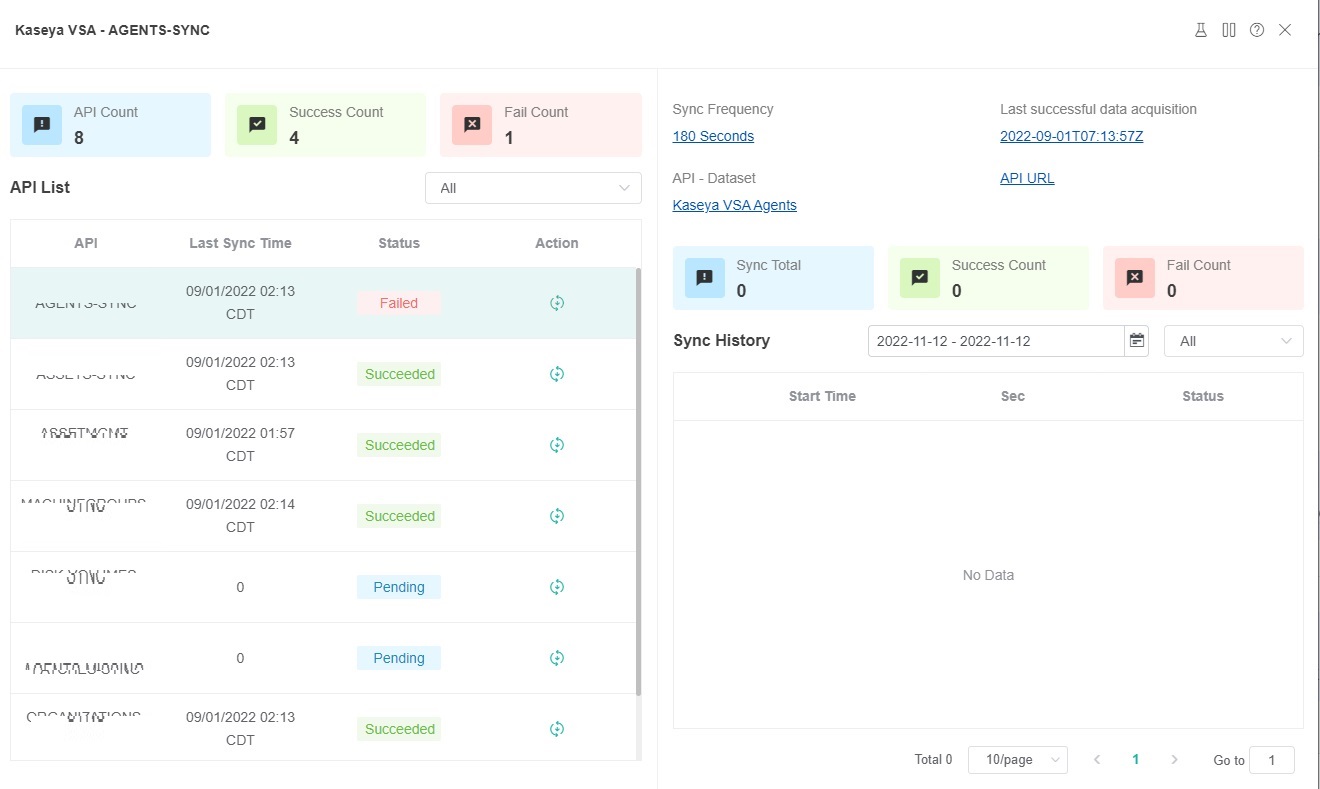Screen dimensions: 1320x789
Task: Open the API List filter dropdown
Action: click(x=533, y=188)
